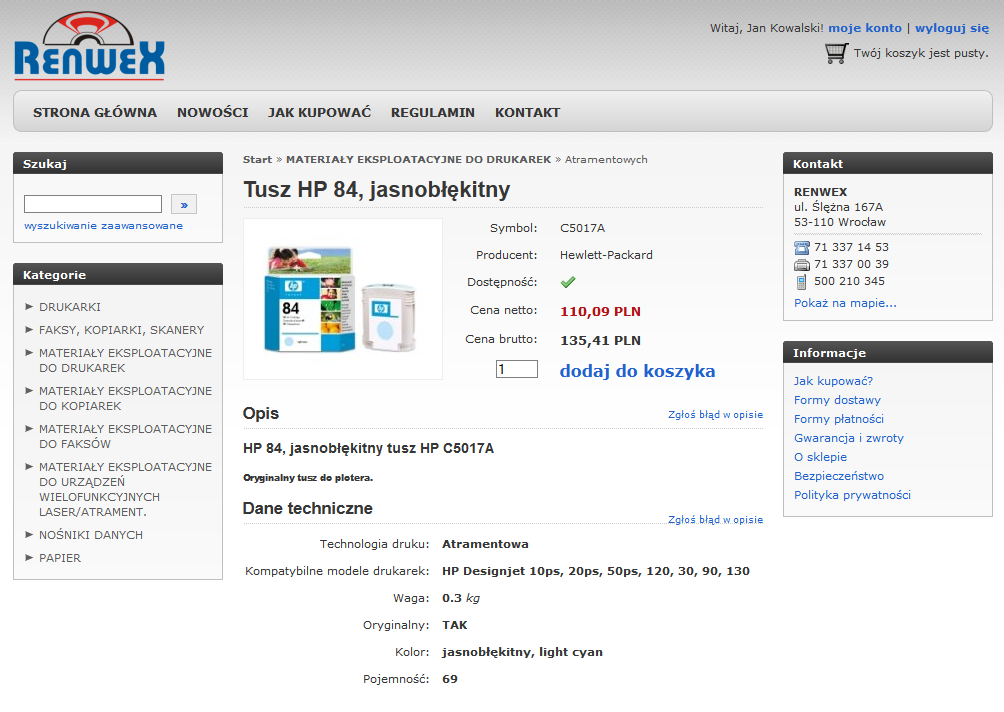Screen dimensions: 1004x712
Task: Select MATERIAŁY EKSPLOATACYJNE DO FAKSÓW category
Action: pos(126,436)
